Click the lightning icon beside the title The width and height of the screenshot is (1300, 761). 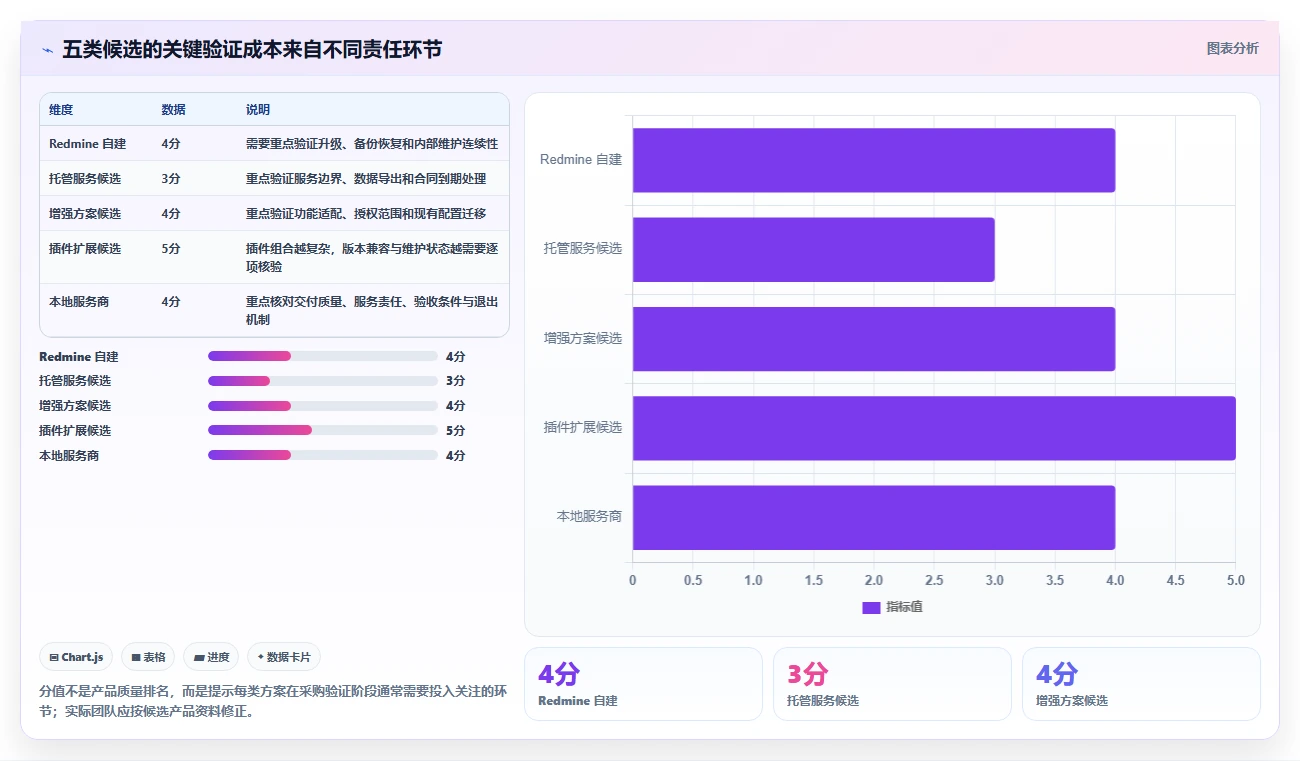click(x=48, y=50)
